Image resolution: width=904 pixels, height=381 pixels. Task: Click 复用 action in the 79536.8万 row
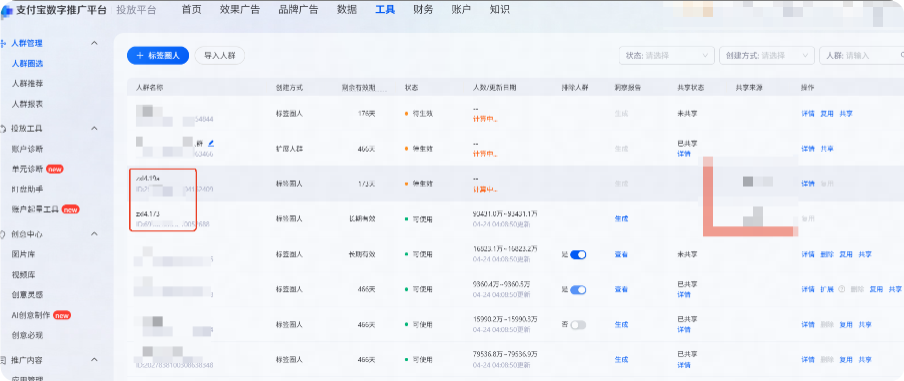coord(846,360)
